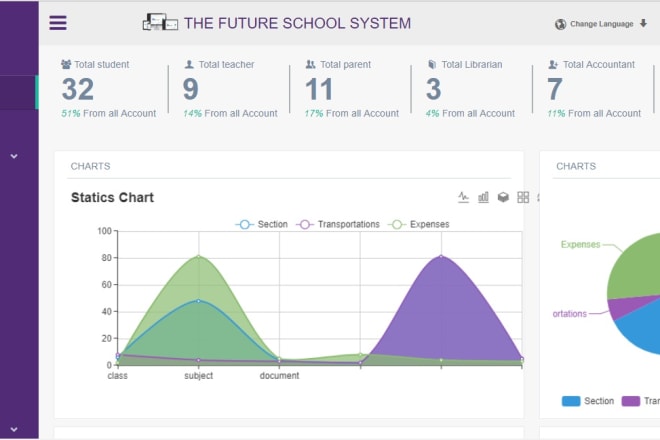
Task: Click the parent count 11
Action: point(319,89)
